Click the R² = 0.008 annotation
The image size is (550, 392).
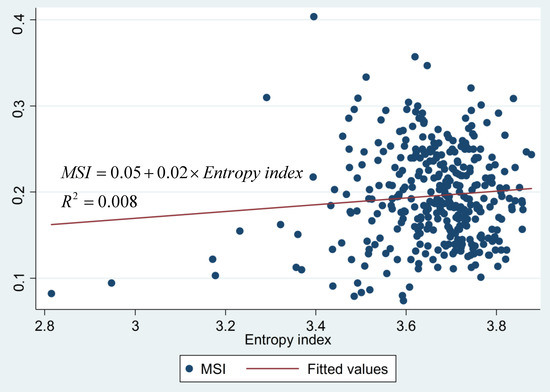click(x=99, y=201)
